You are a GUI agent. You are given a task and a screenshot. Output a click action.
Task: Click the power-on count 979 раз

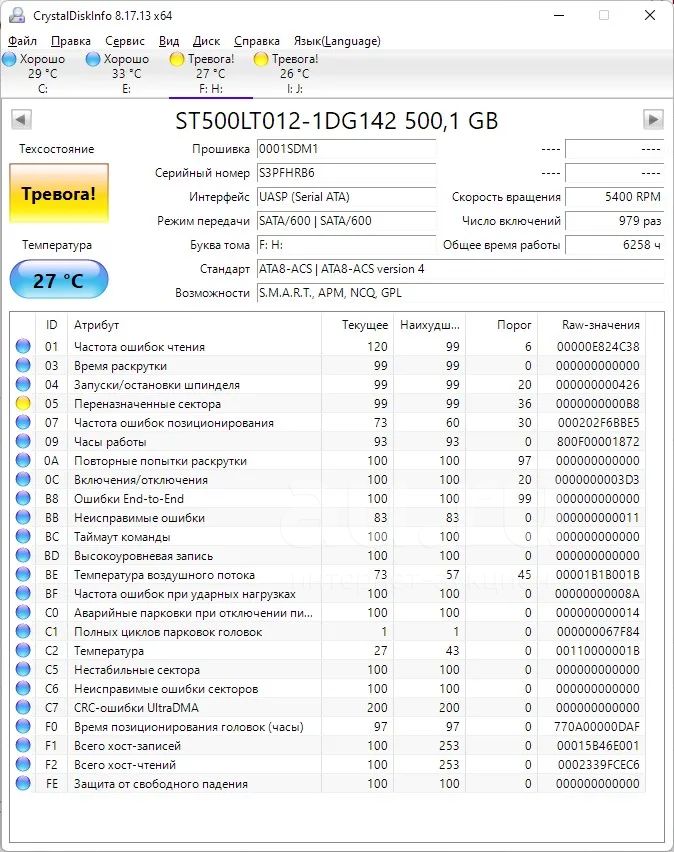coord(614,221)
